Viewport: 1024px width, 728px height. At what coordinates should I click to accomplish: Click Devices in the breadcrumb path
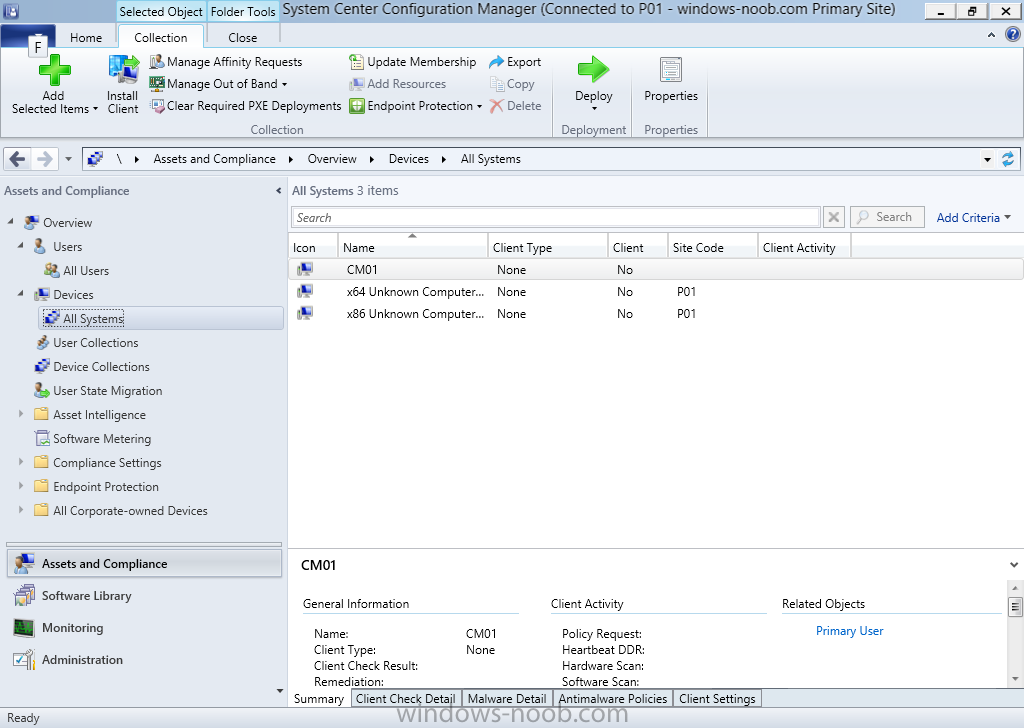[409, 159]
